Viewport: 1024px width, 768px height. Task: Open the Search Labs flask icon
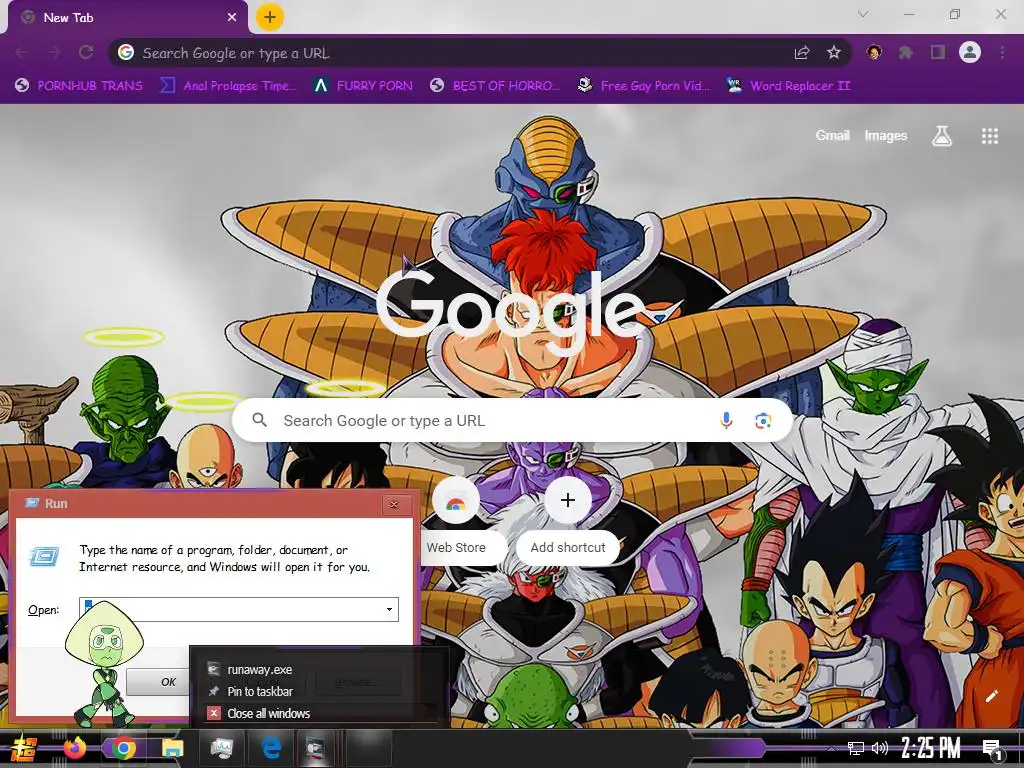click(942, 136)
